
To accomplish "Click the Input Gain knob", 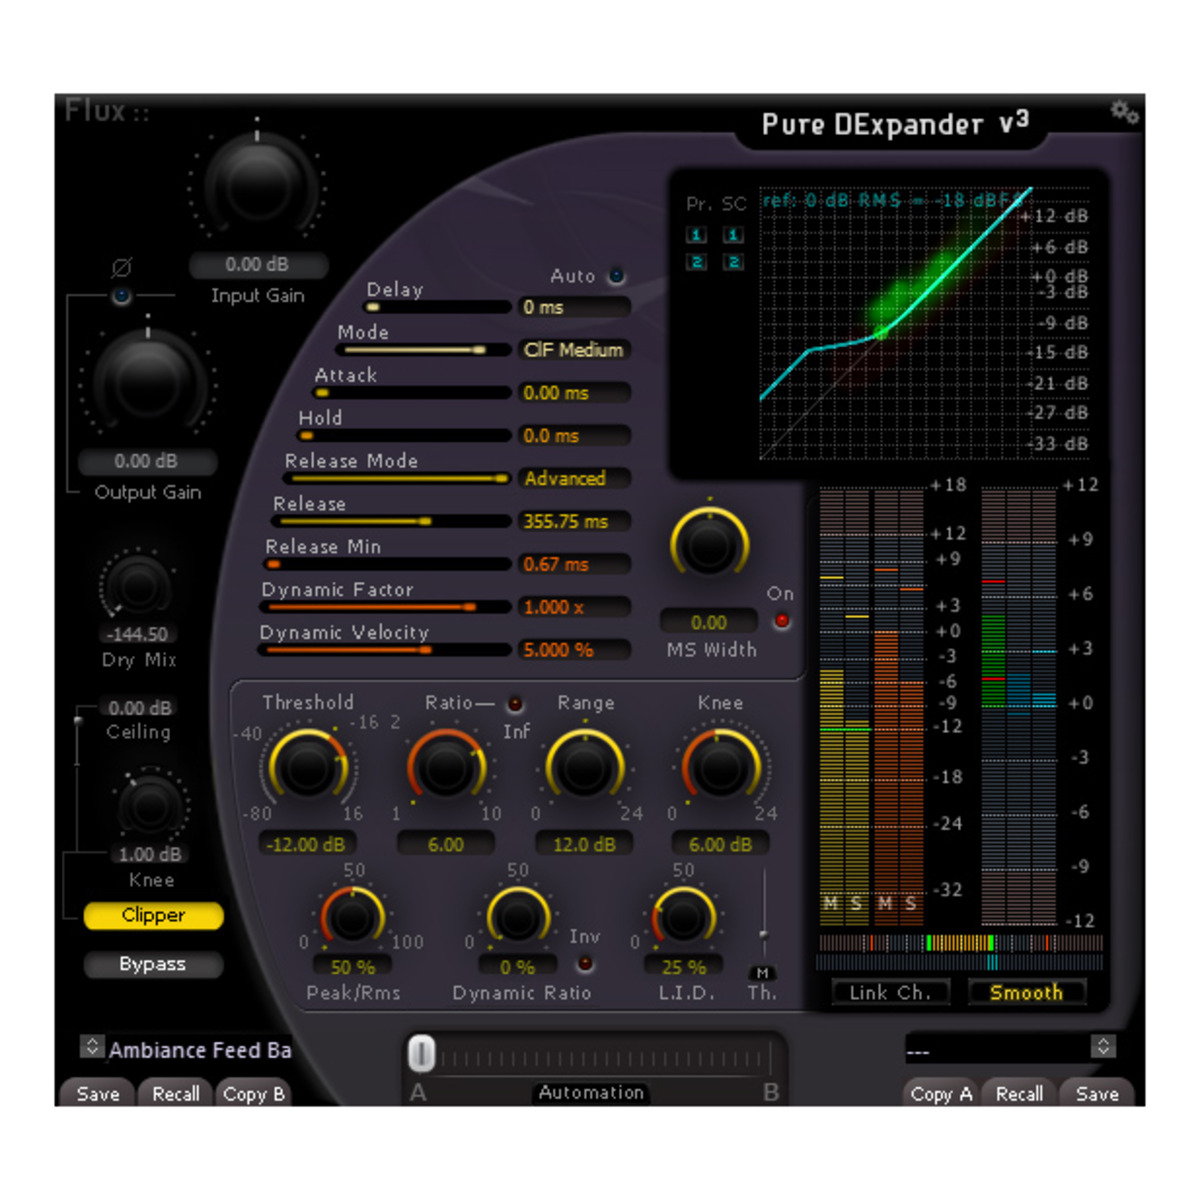I will point(257,186).
